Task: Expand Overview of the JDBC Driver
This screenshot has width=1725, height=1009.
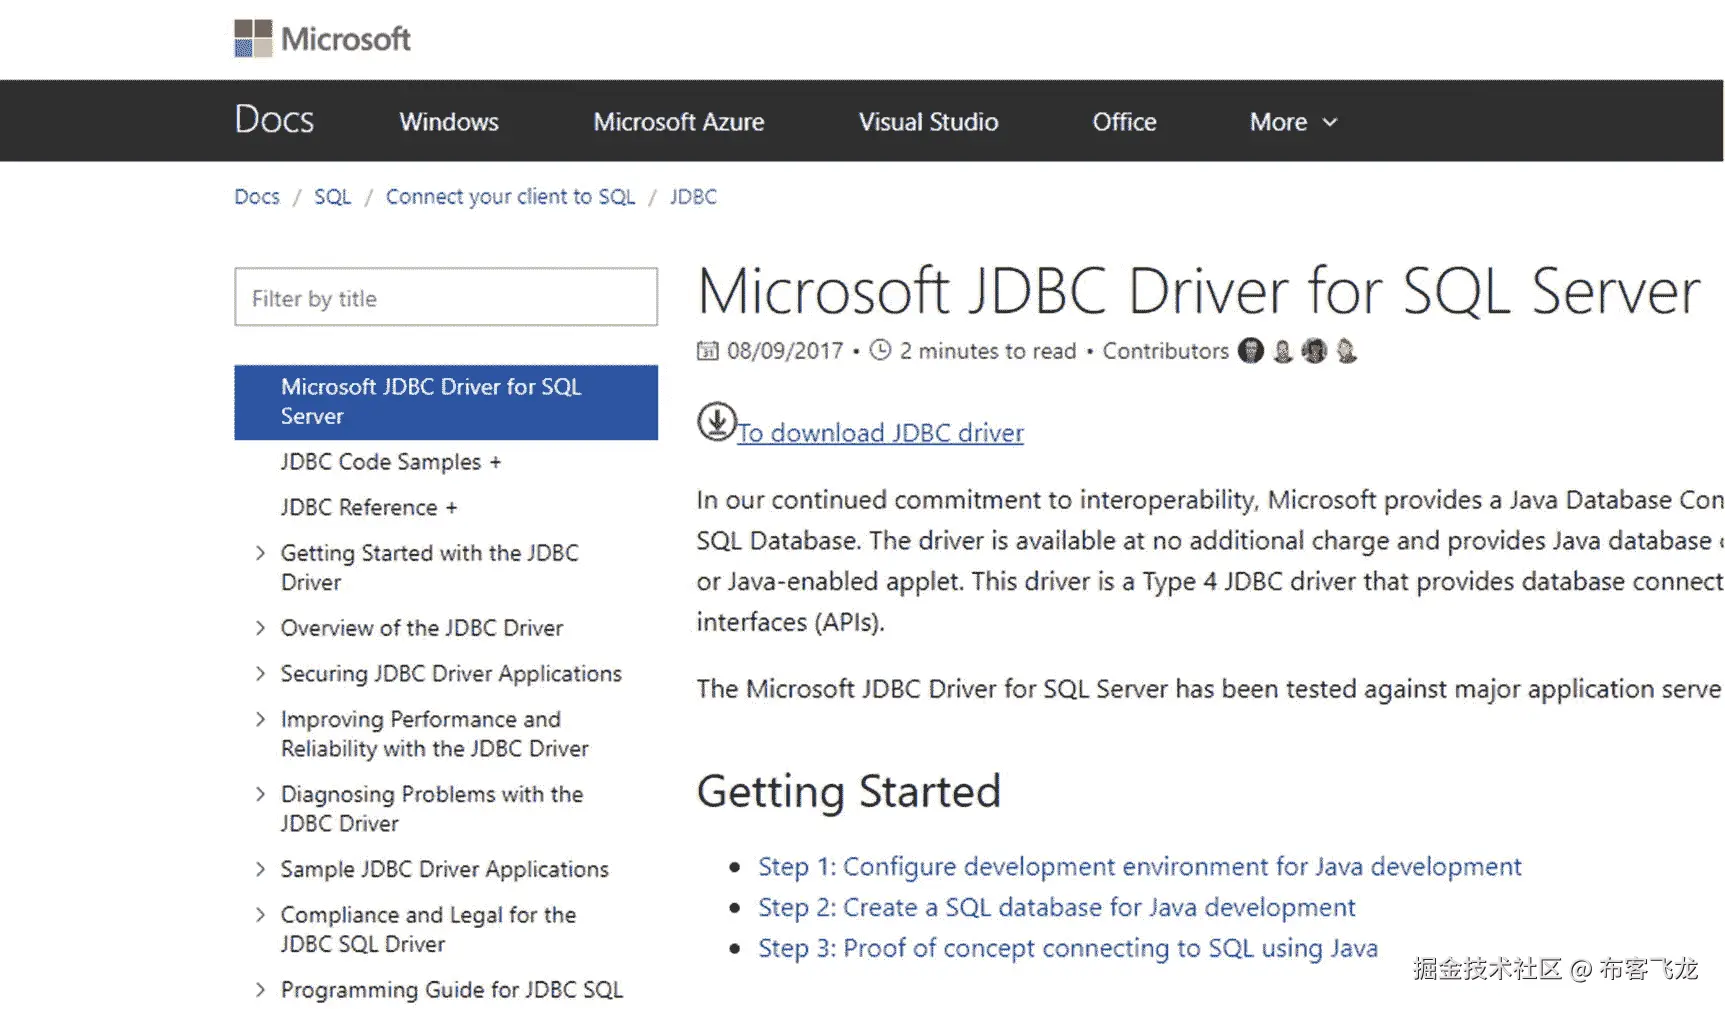Action: [x=261, y=627]
